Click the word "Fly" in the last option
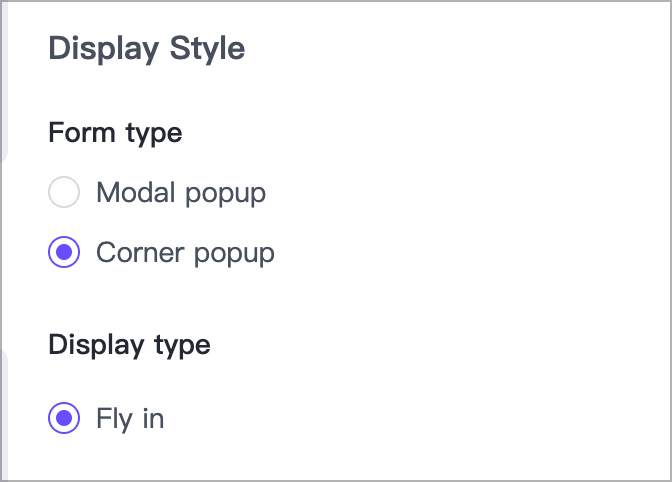Image resolution: width=672 pixels, height=482 pixels. click(114, 418)
